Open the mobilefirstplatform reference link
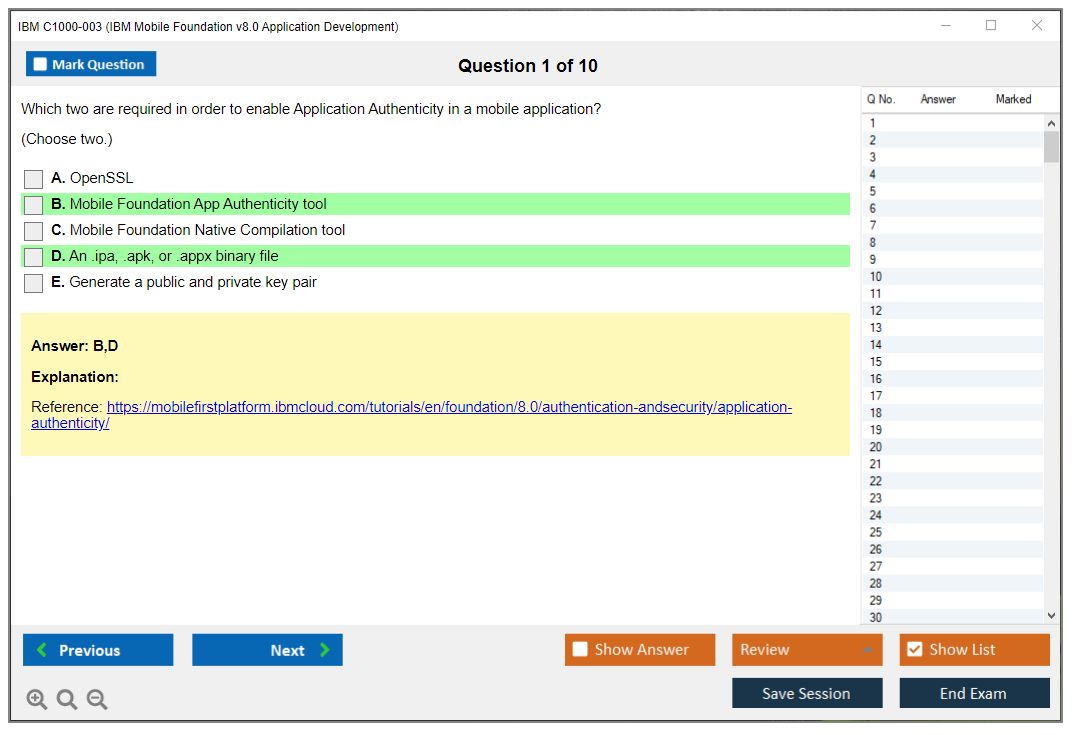Viewport: 1075px width, 735px height. [449, 408]
